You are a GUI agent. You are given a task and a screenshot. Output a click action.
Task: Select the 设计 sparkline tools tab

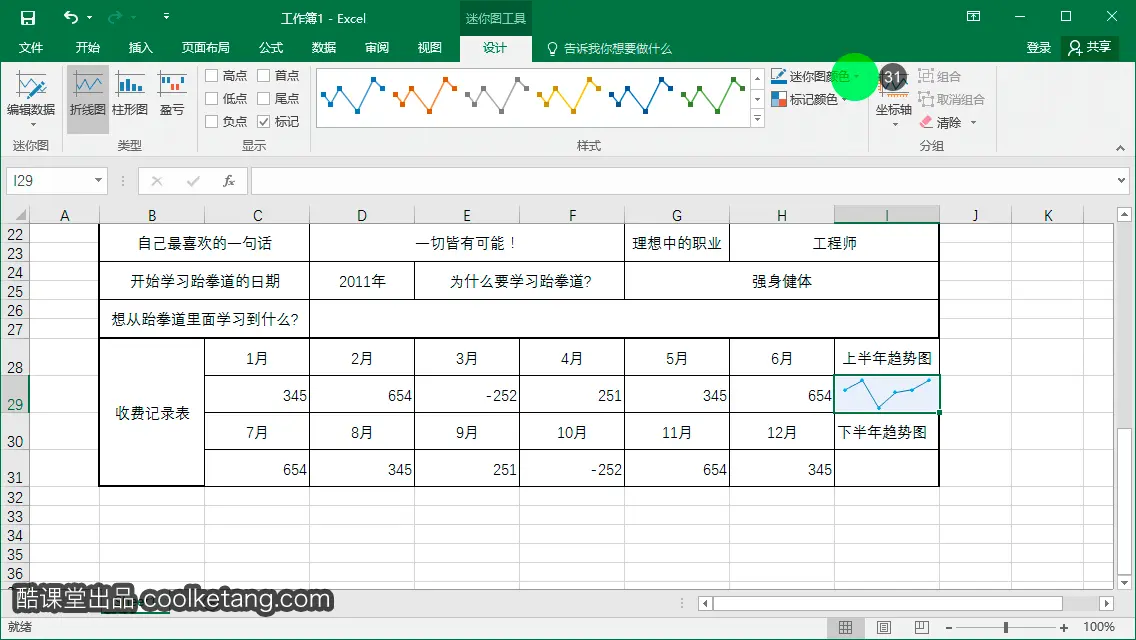click(496, 49)
